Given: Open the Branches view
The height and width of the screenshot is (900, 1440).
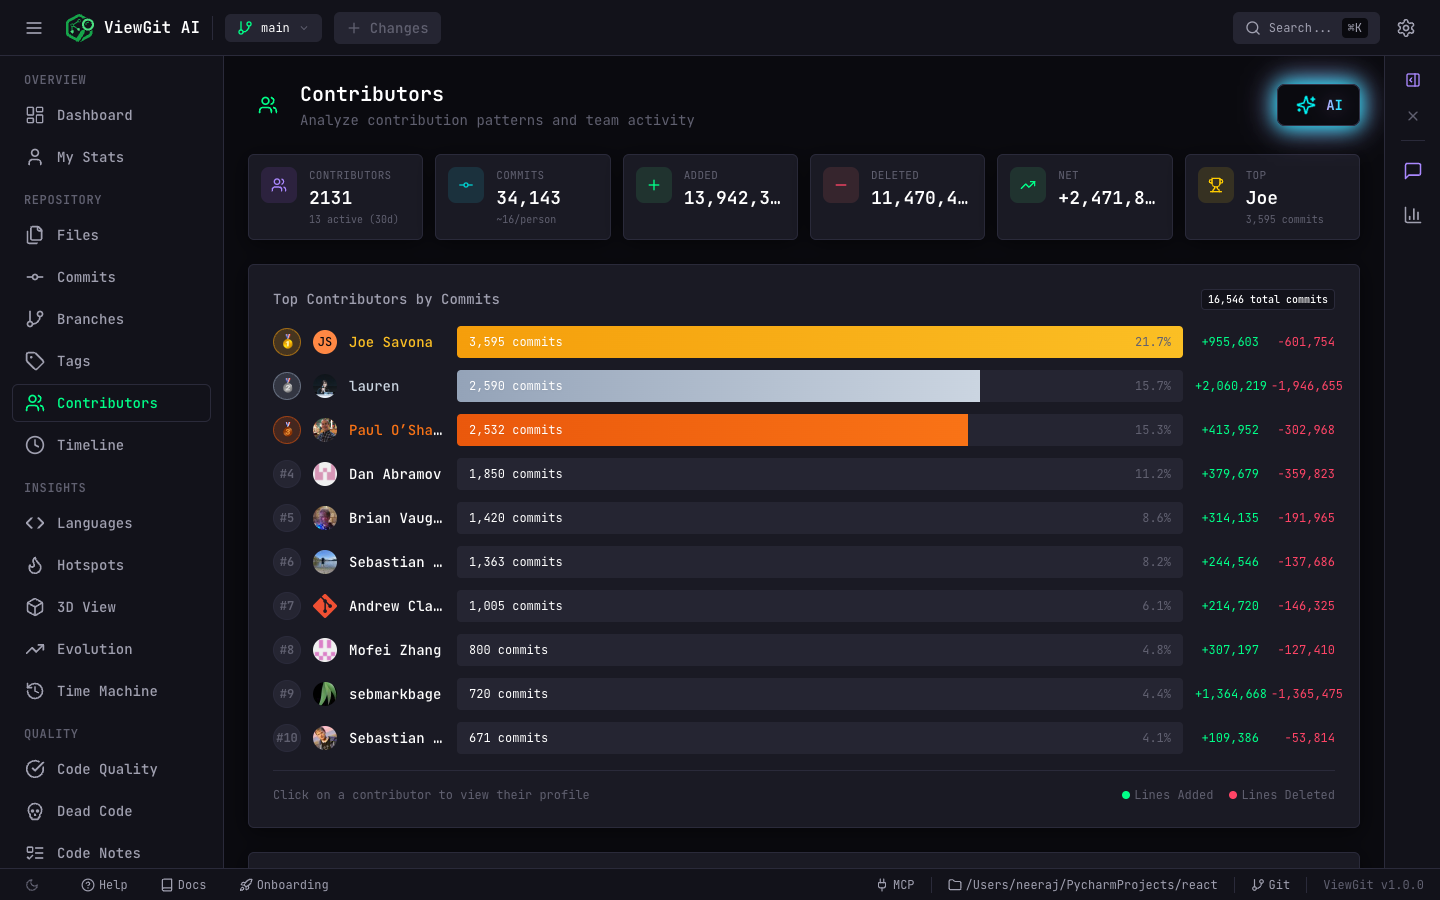Looking at the screenshot, I should [x=88, y=319].
